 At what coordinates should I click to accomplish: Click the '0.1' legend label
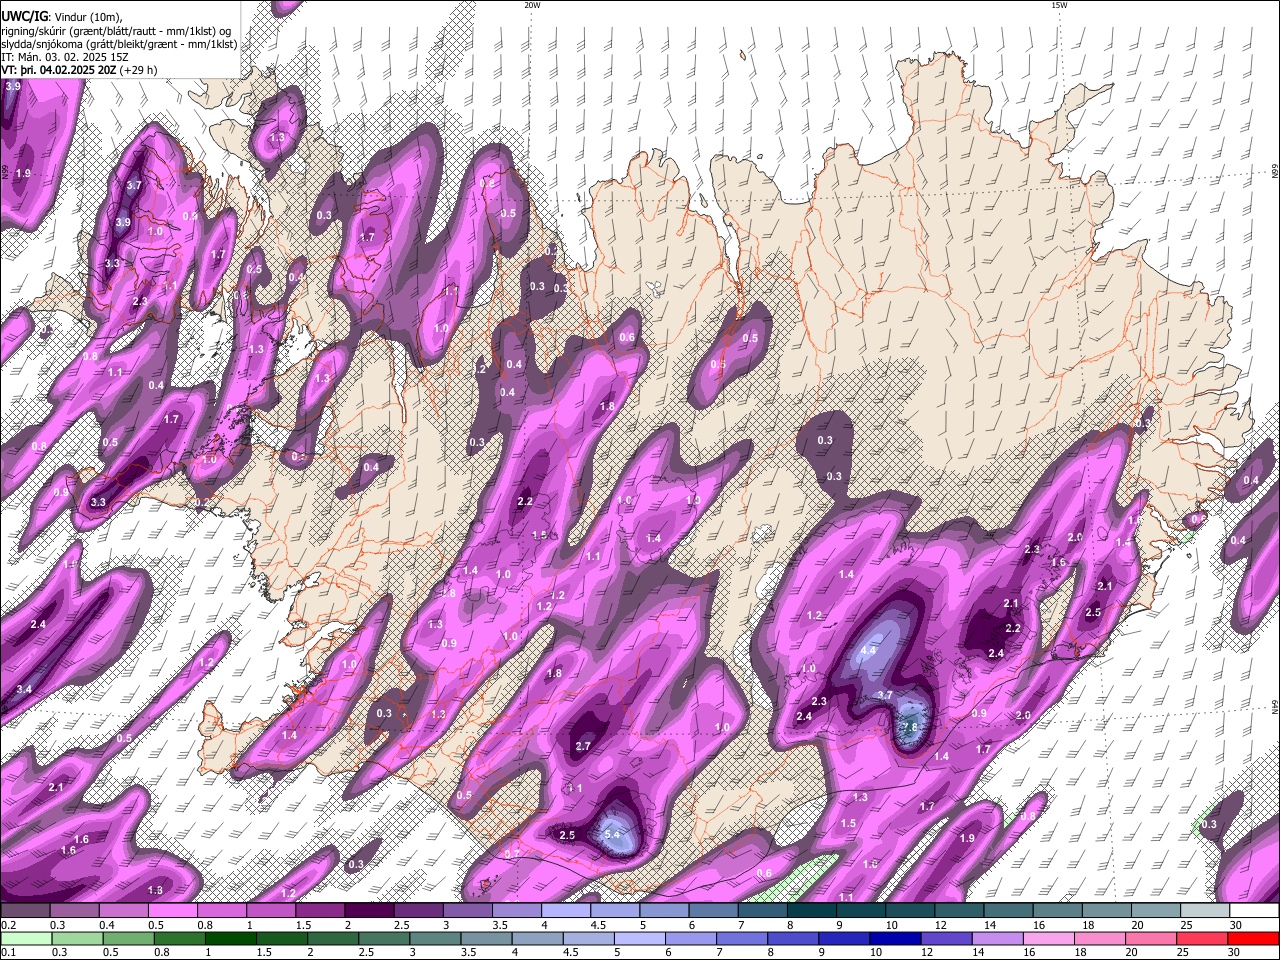[x=8, y=952]
